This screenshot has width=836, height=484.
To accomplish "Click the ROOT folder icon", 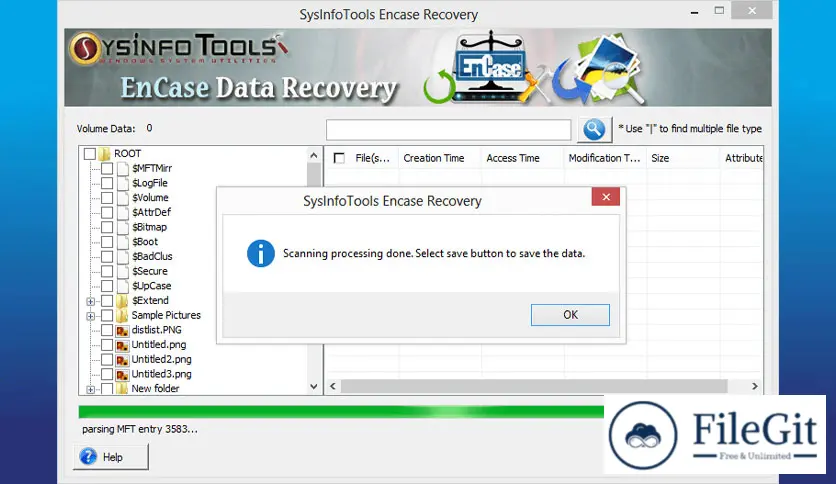I will (x=104, y=154).
